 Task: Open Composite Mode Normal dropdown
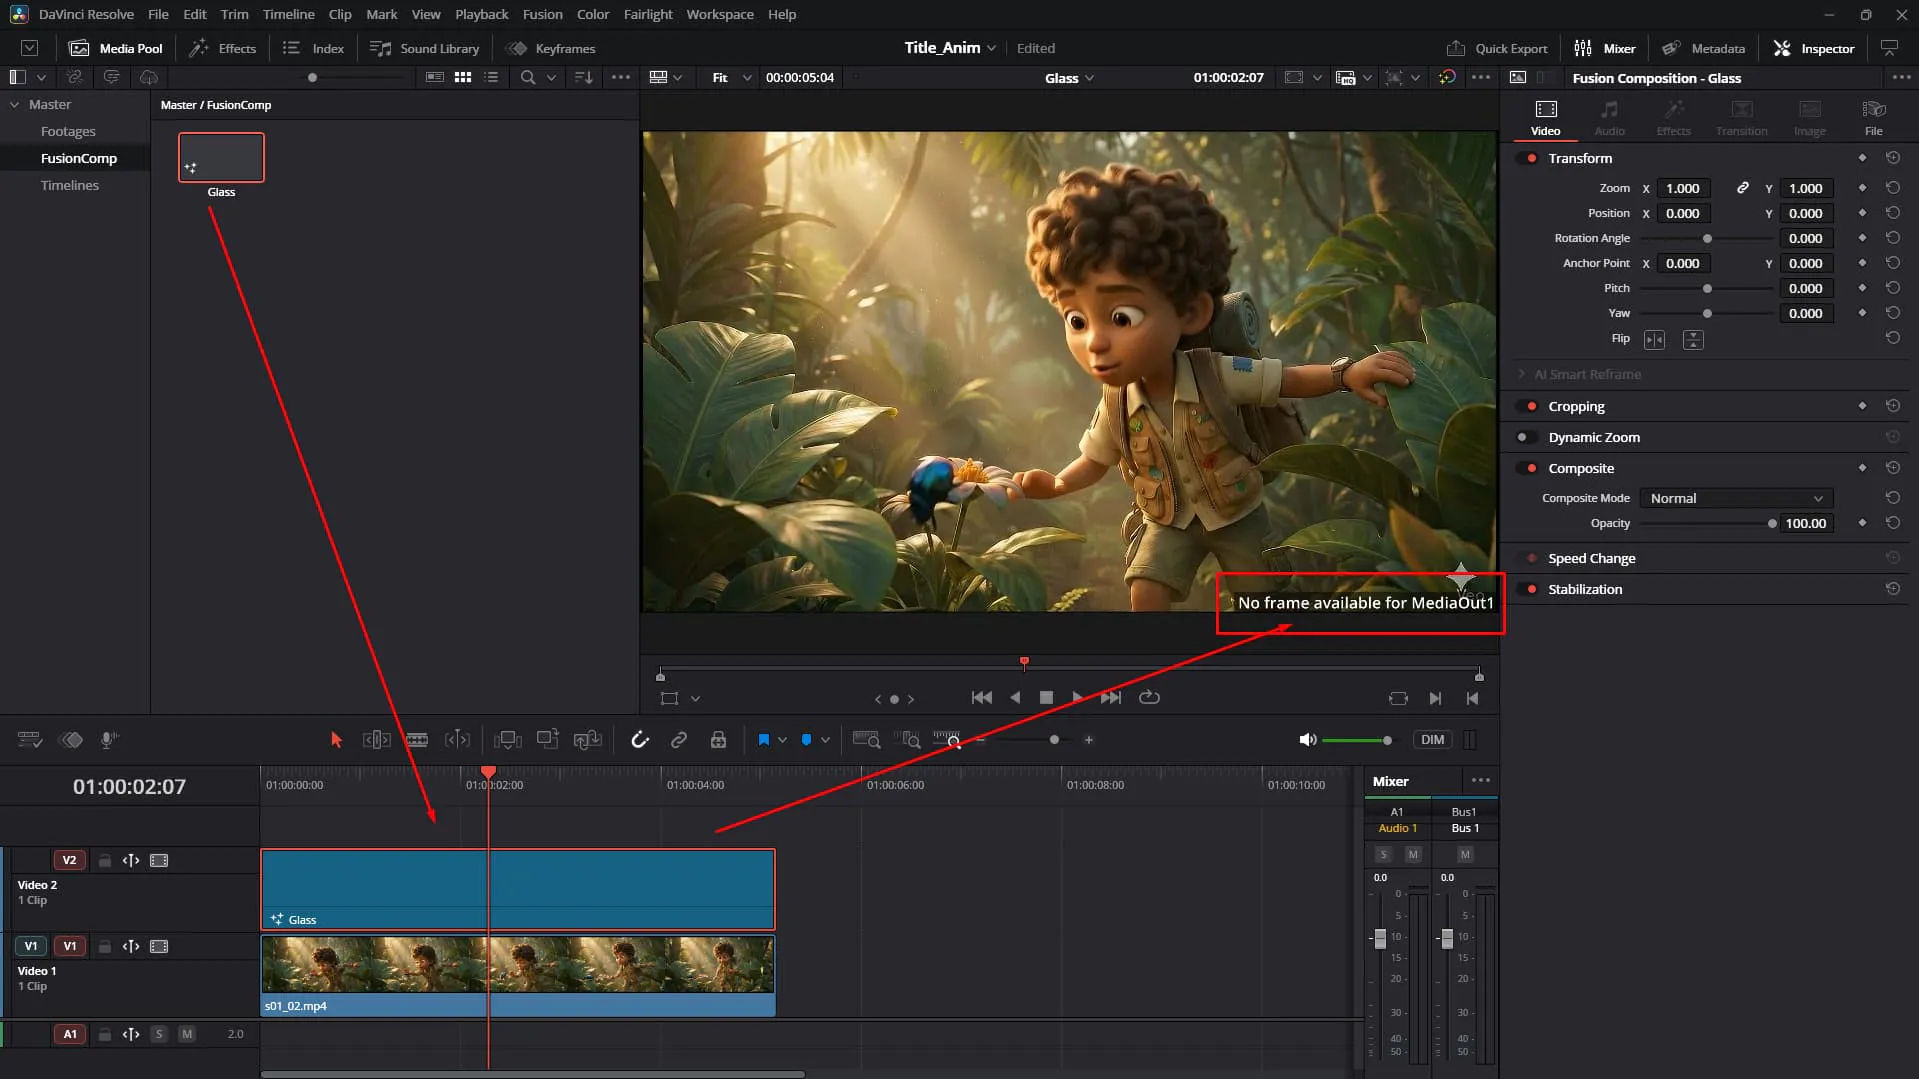tap(1736, 498)
